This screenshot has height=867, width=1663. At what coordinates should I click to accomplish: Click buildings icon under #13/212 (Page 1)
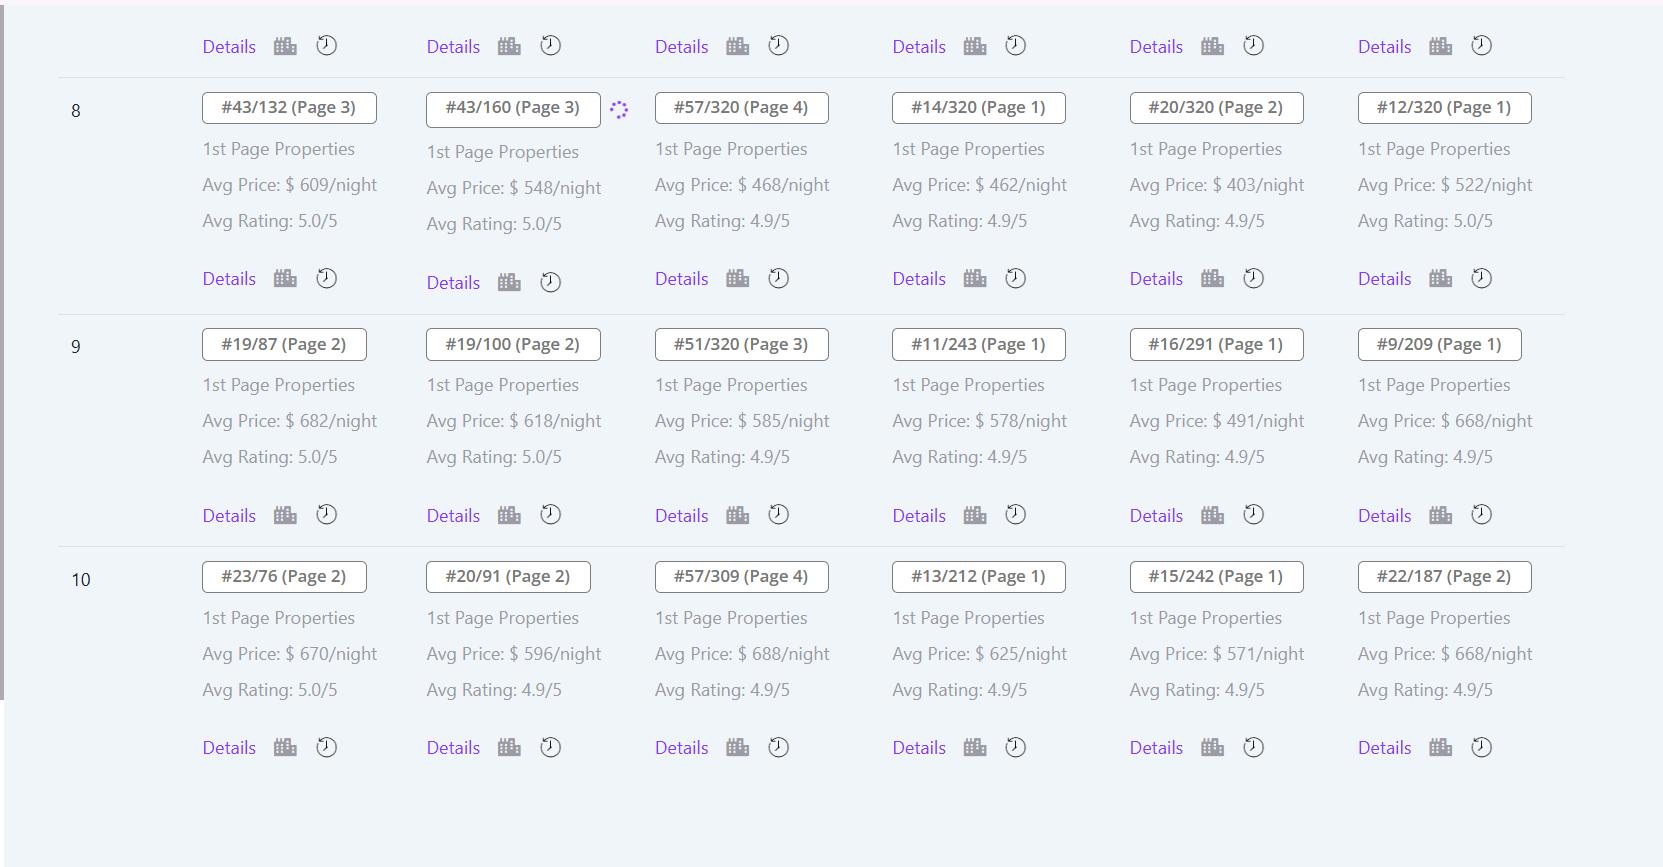(975, 747)
